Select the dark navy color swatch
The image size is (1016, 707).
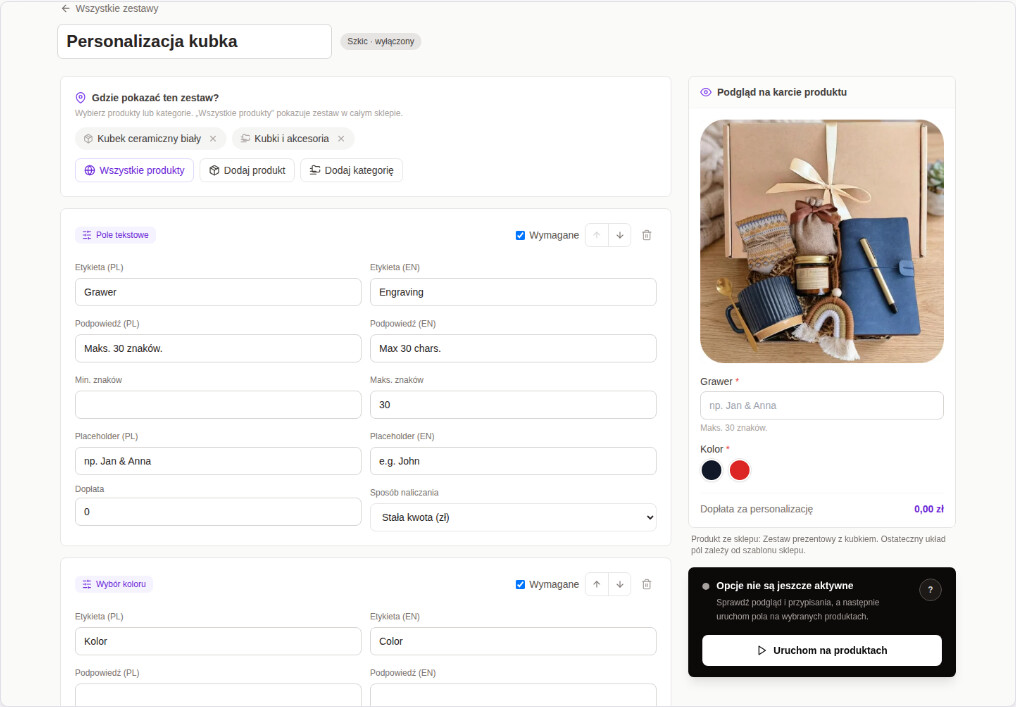point(711,470)
